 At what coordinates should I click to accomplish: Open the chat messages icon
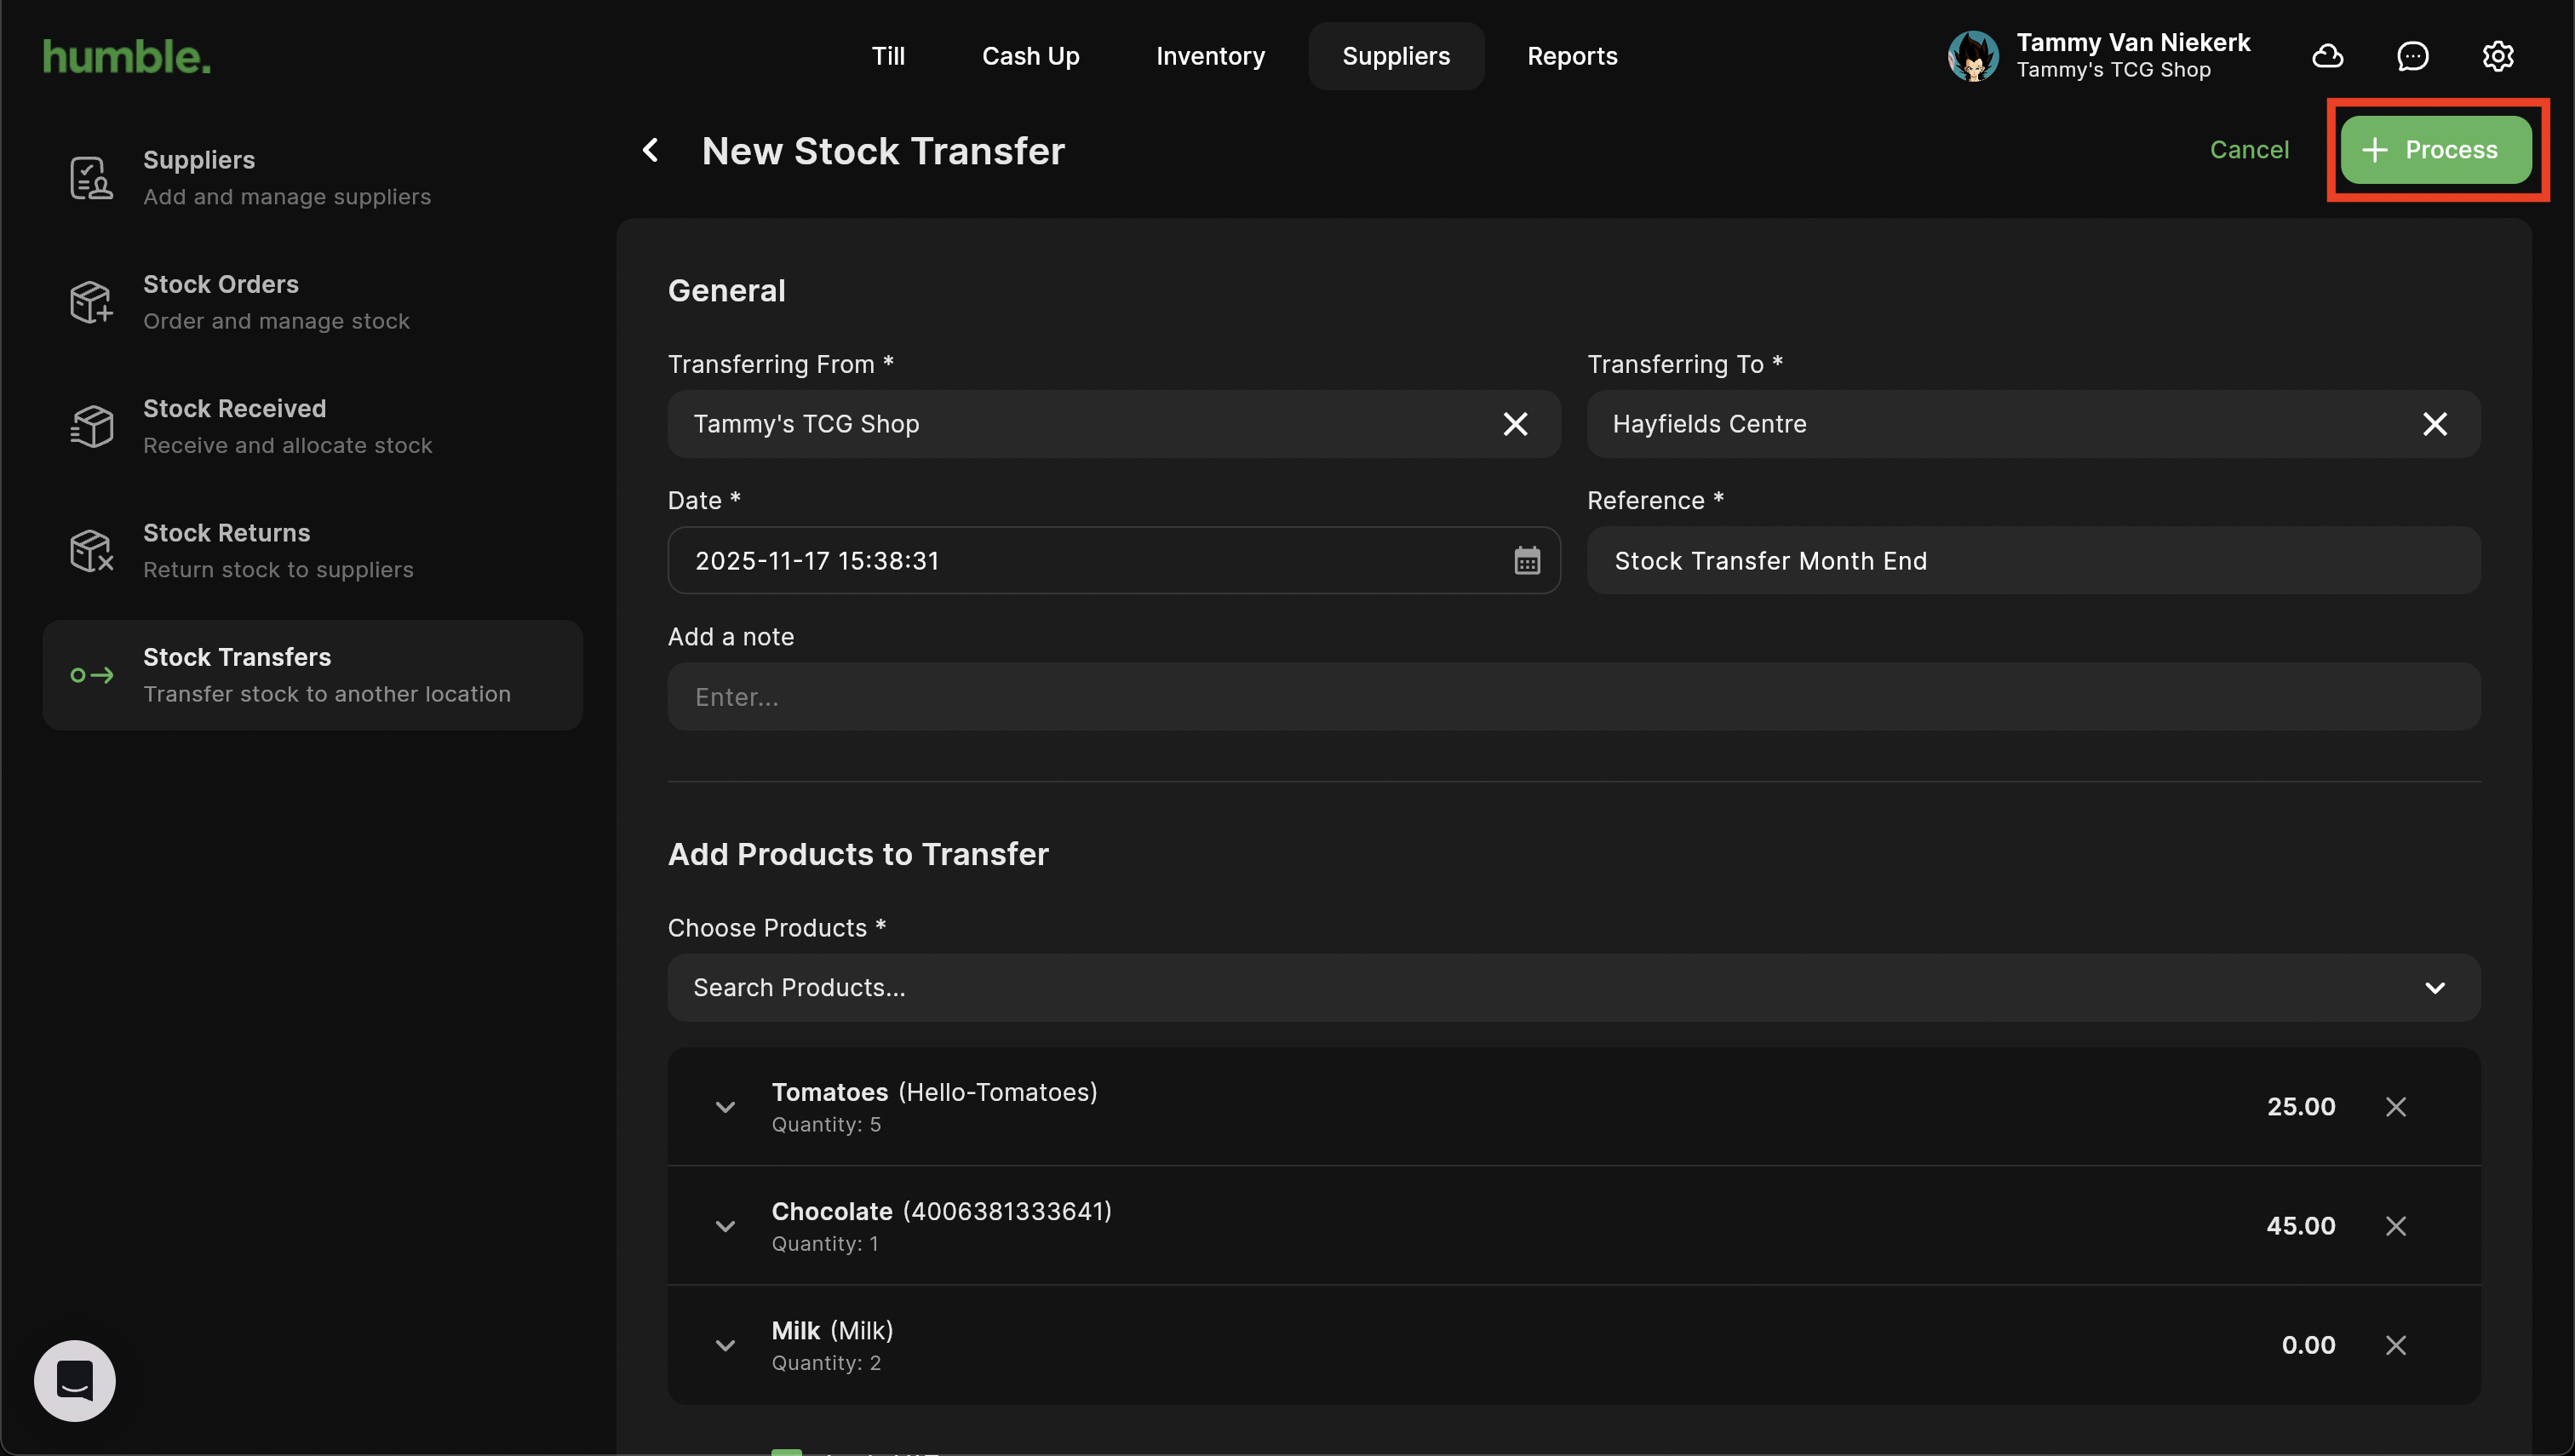(2412, 56)
